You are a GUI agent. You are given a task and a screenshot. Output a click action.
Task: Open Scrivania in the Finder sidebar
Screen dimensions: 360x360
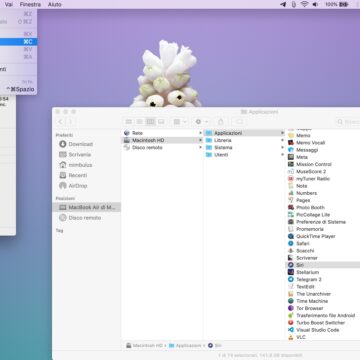[x=80, y=154]
